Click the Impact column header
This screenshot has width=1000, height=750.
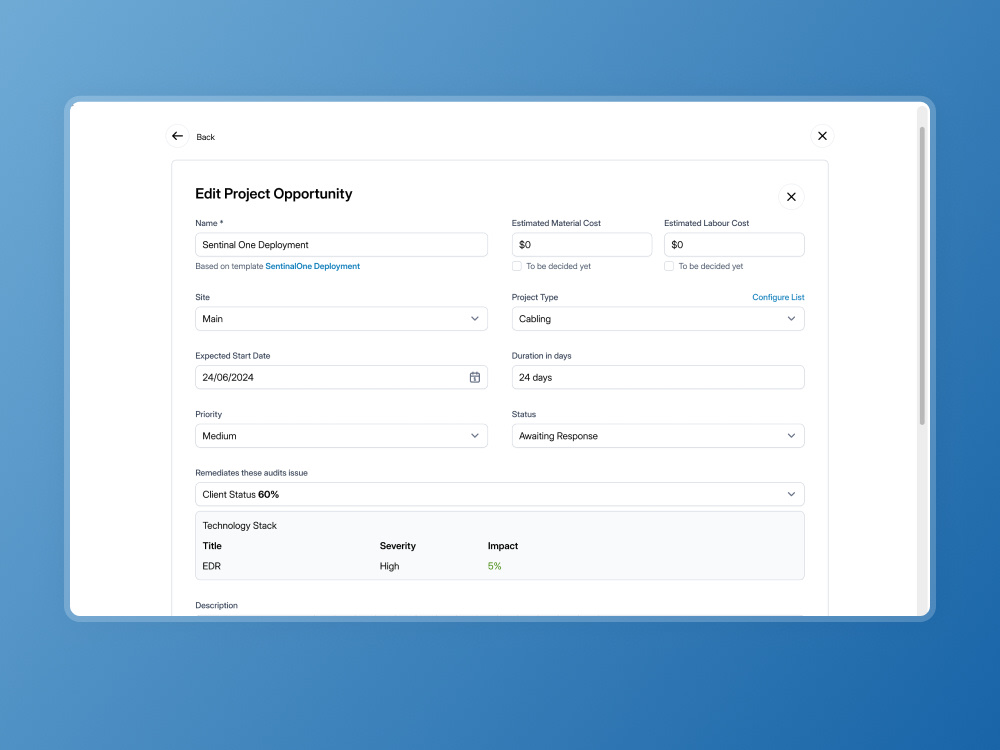[503, 546]
